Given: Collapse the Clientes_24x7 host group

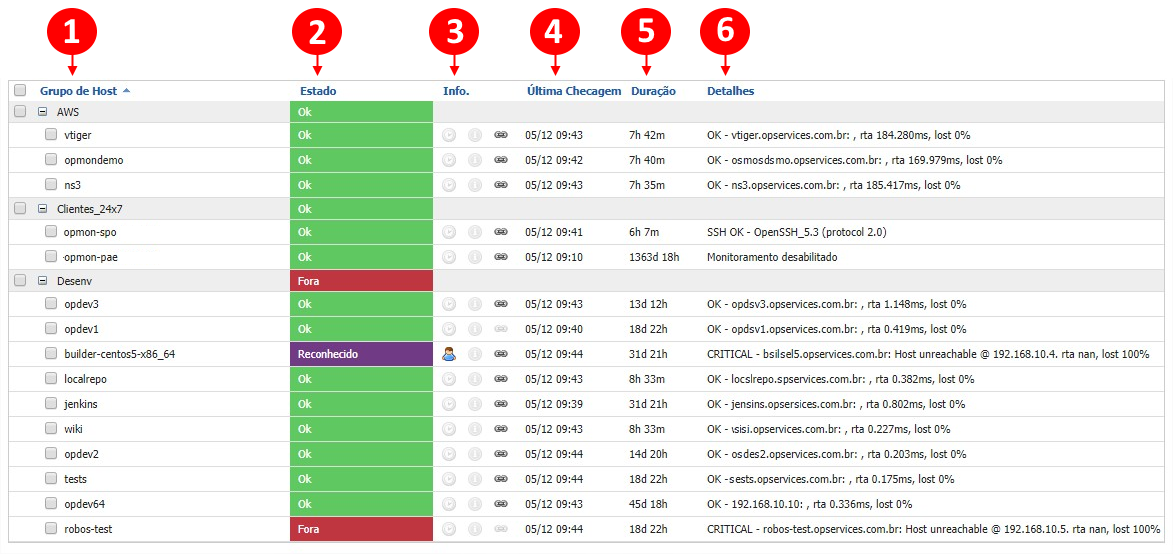Looking at the screenshot, I should [x=42, y=209].
